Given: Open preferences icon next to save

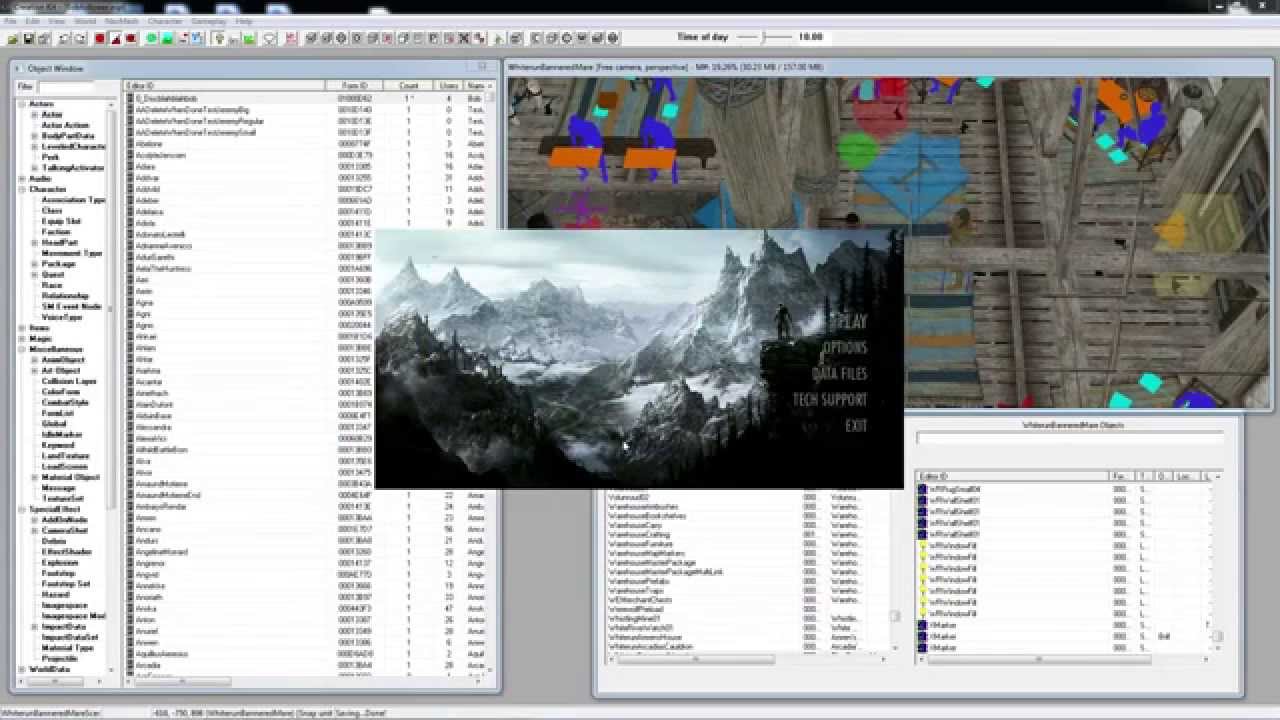Looking at the screenshot, I should click(x=45, y=38).
